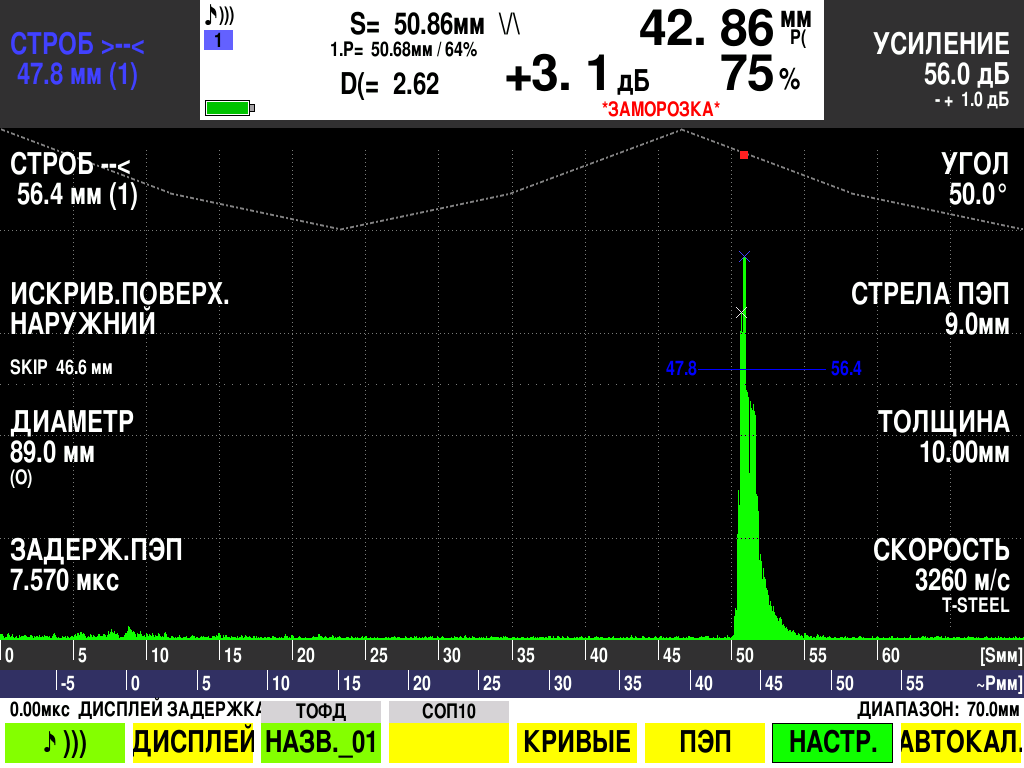Open the УСИЛЕНИЕ 56.0 дБ gain parameter

tap(940, 60)
